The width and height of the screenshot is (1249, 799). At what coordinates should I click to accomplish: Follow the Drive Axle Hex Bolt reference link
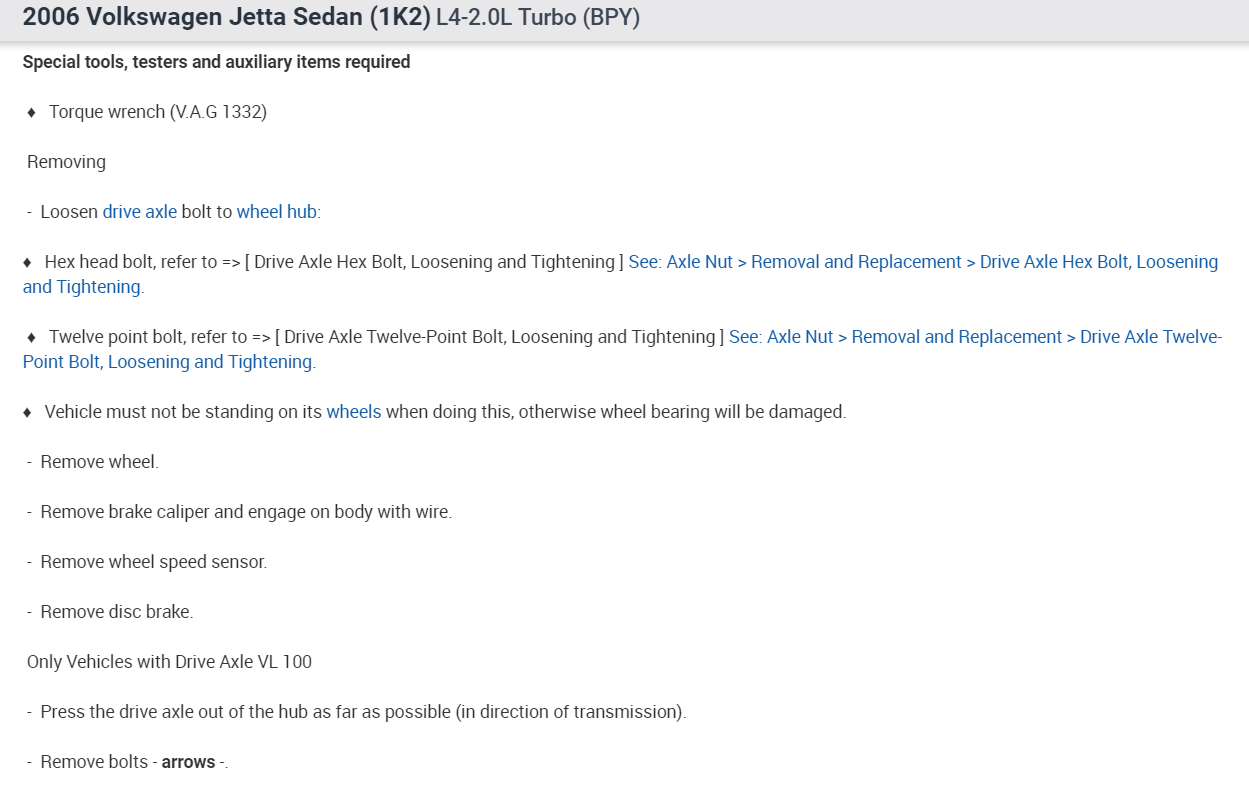[922, 262]
